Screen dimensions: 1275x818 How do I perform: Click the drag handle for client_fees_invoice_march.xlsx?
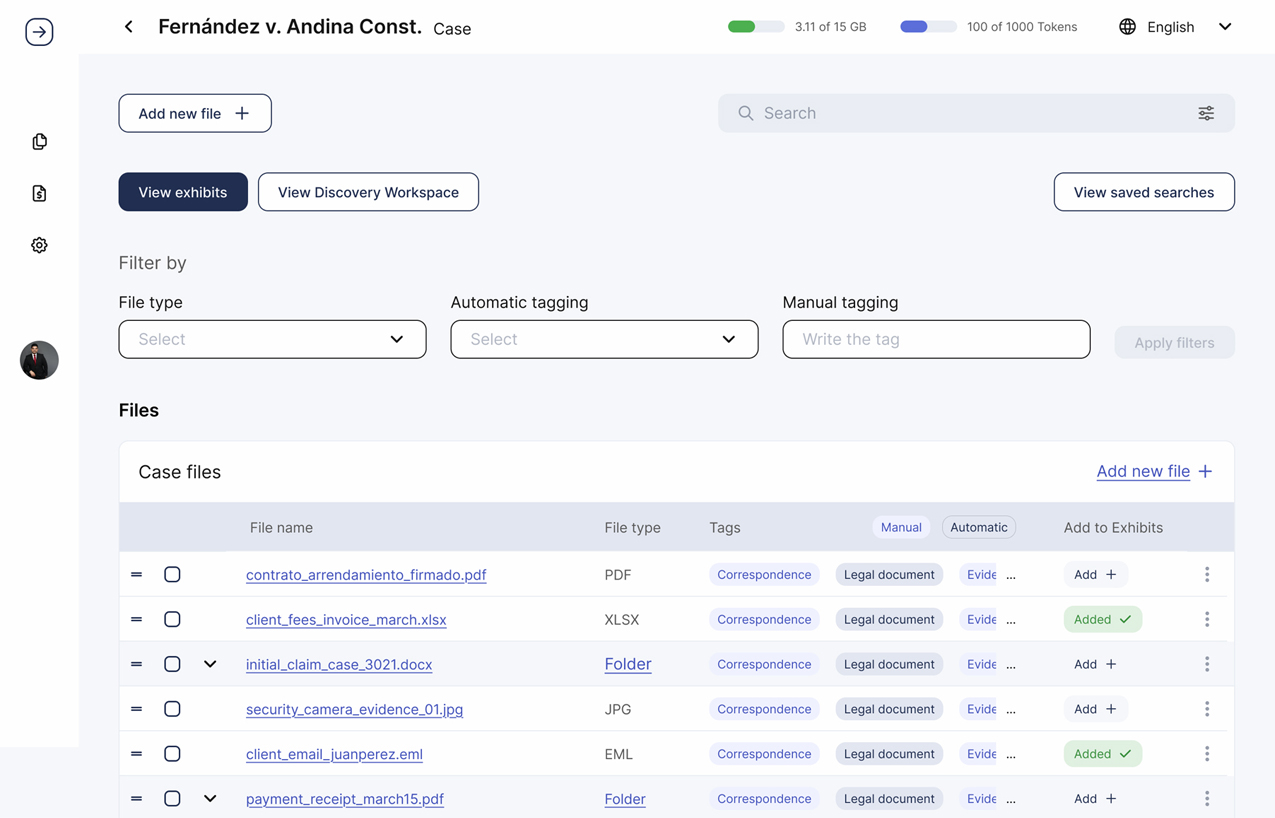136,619
